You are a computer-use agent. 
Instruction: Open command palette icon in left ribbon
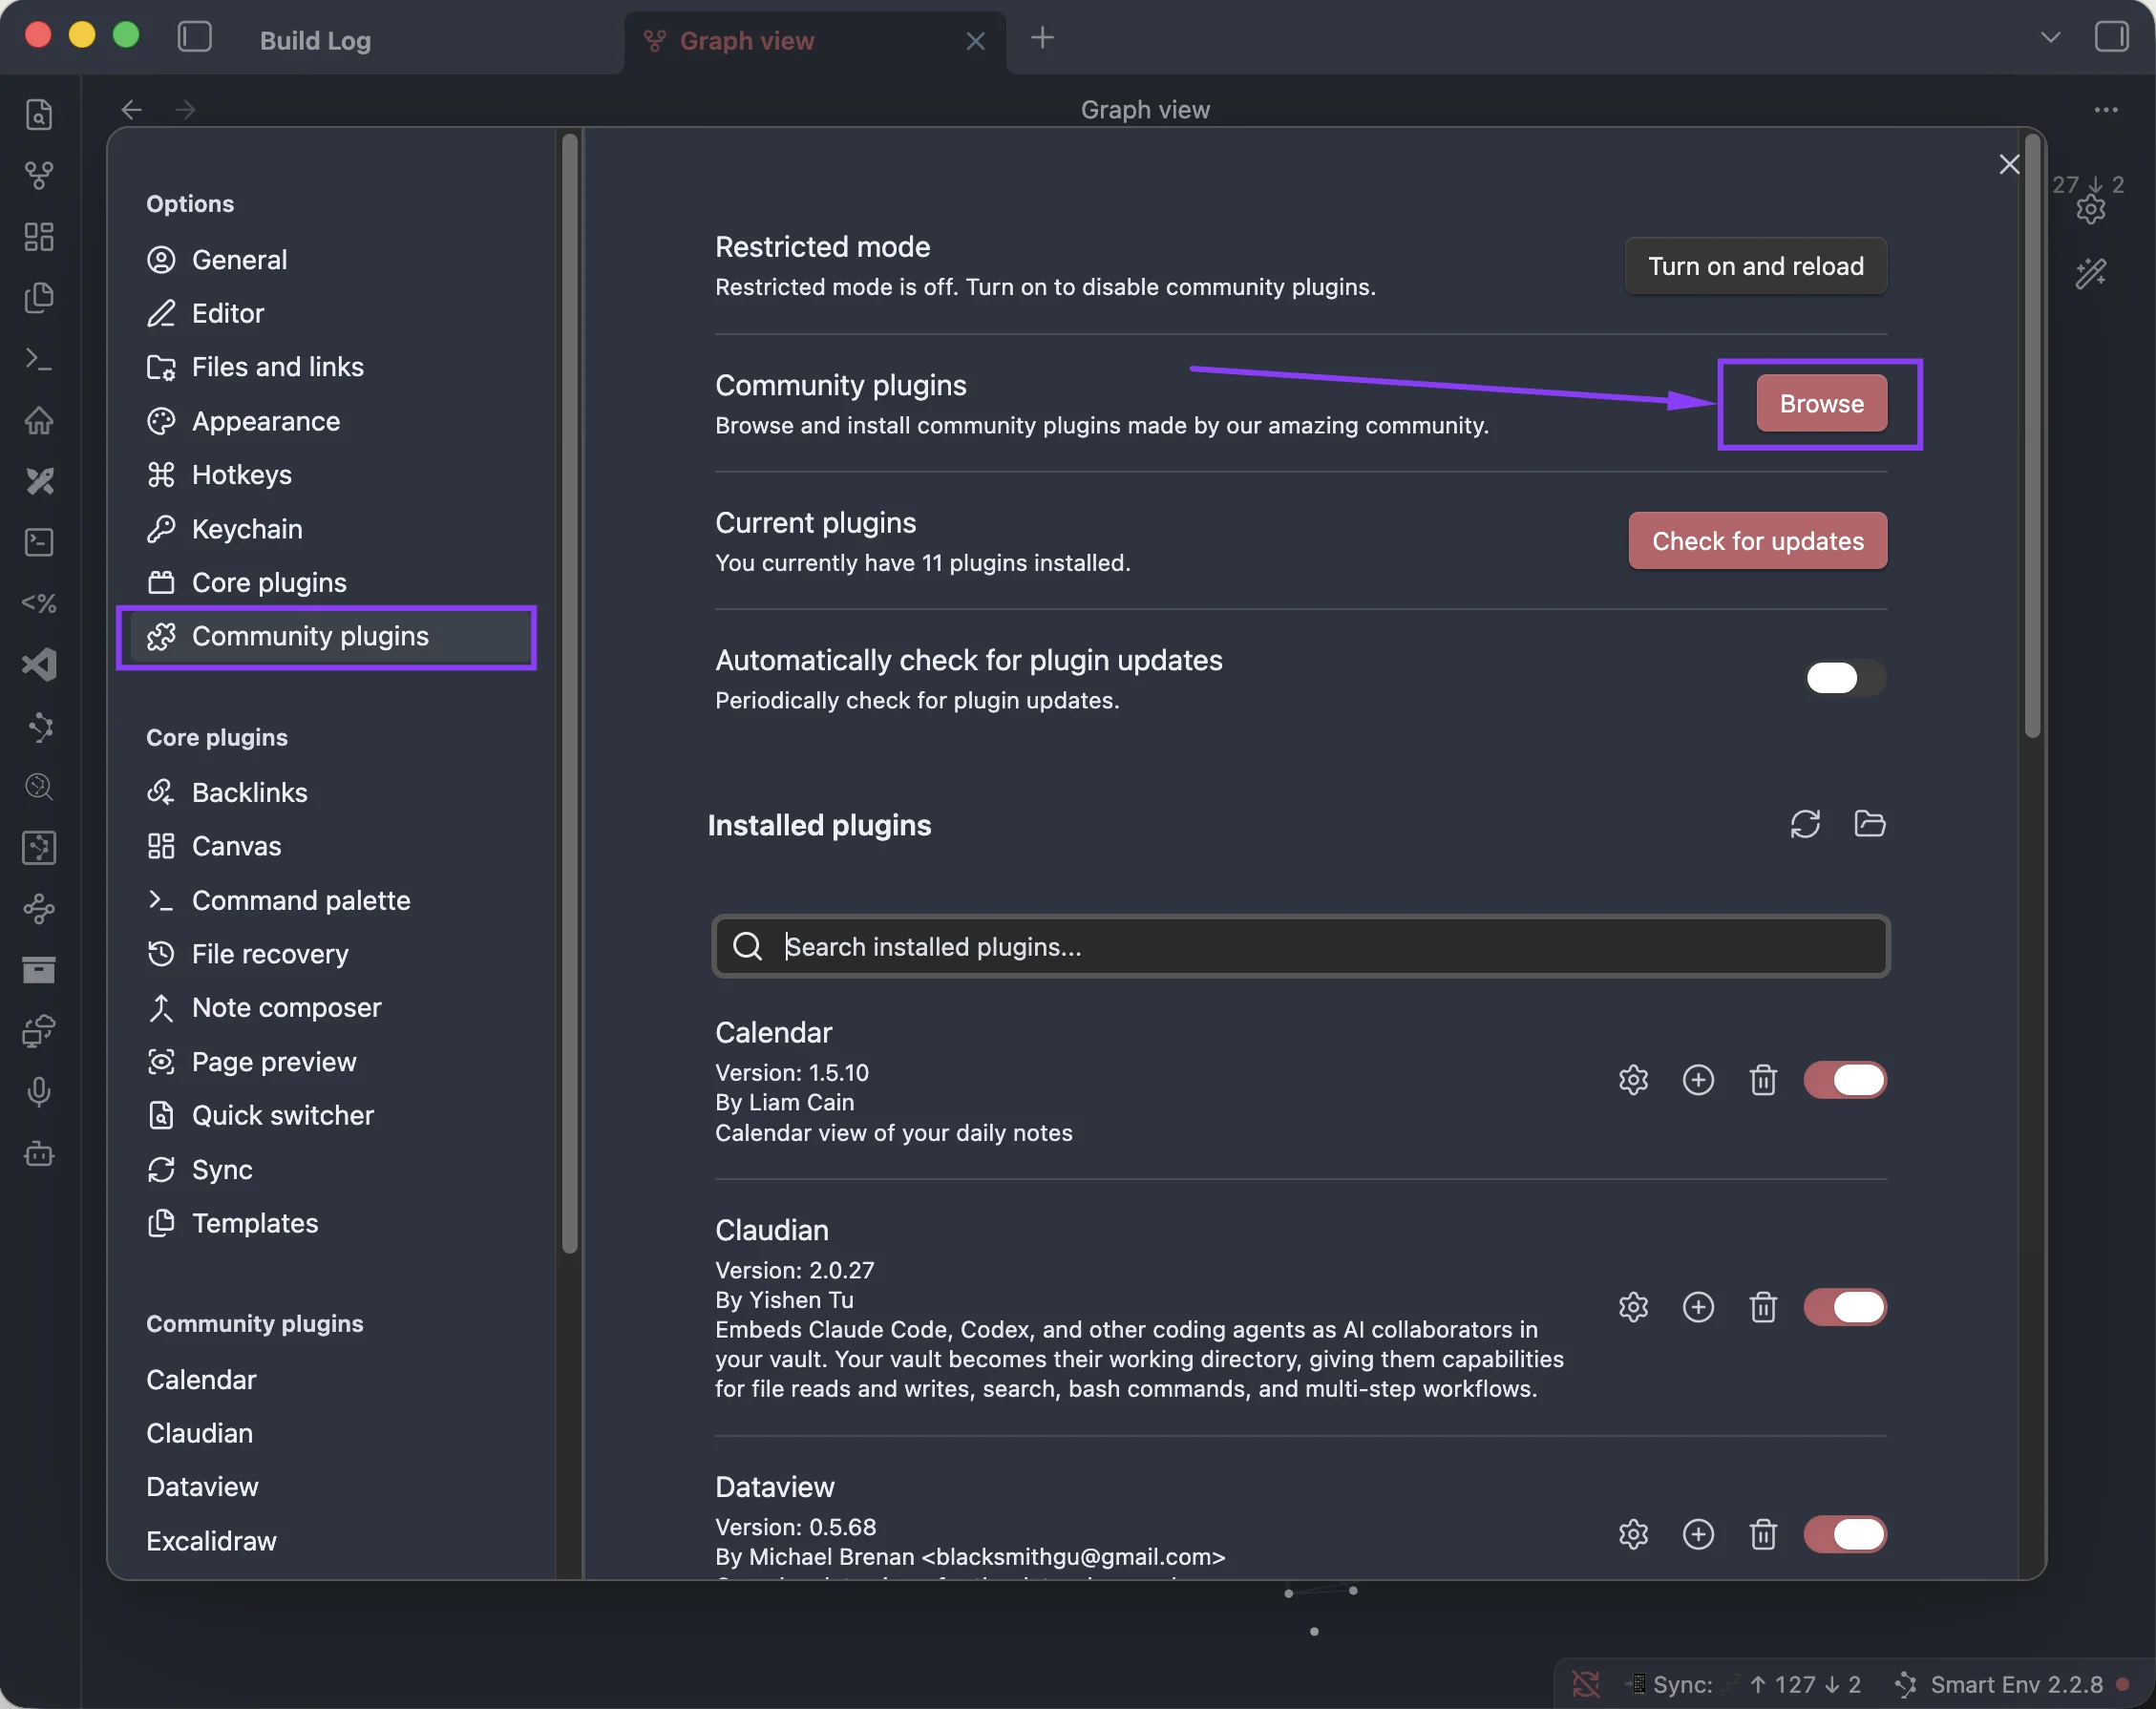click(x=39, y=359)
